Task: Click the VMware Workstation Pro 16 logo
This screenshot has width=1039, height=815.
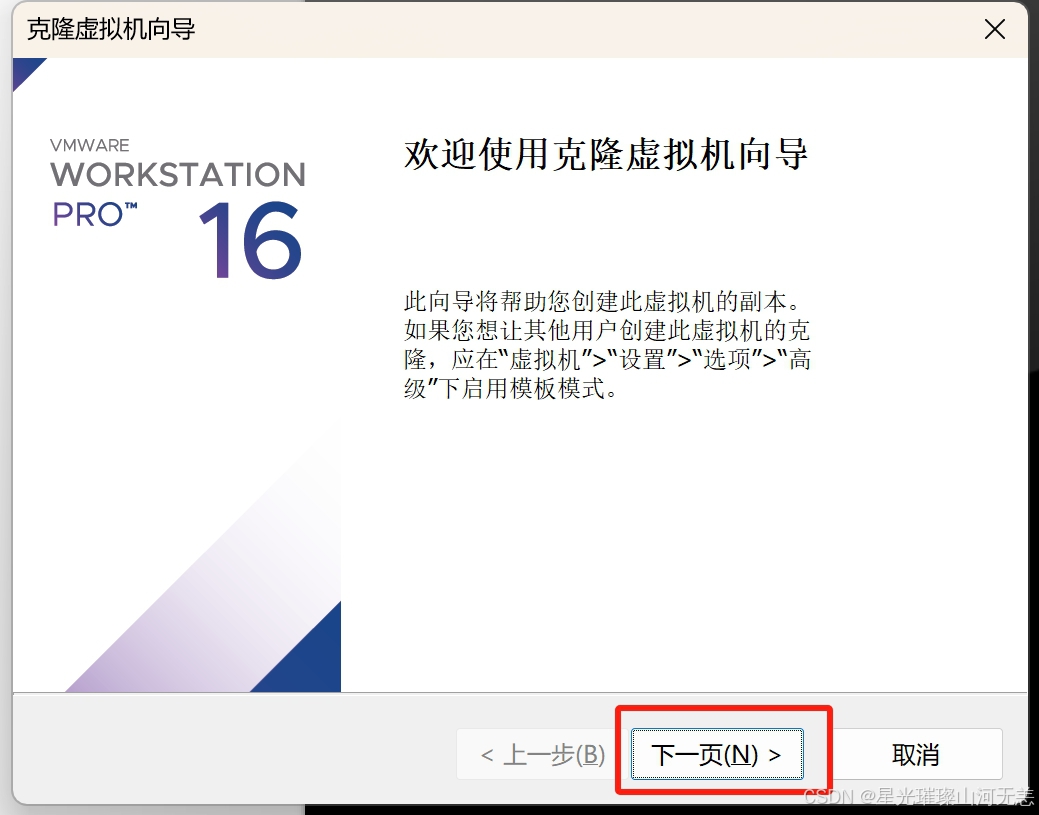Action: coord(178,208)
